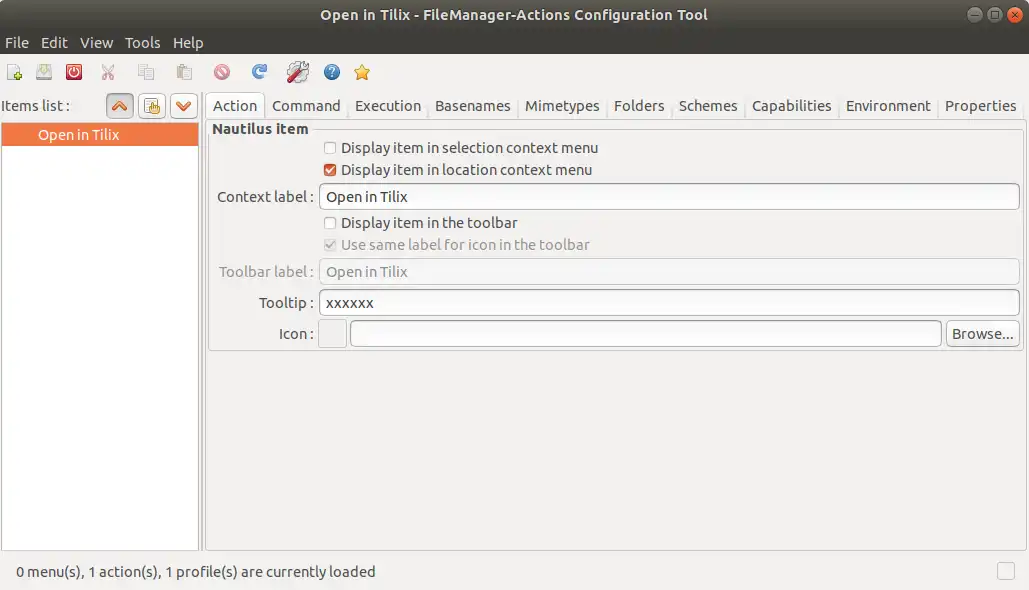Minimize the window

click(975, 14)
